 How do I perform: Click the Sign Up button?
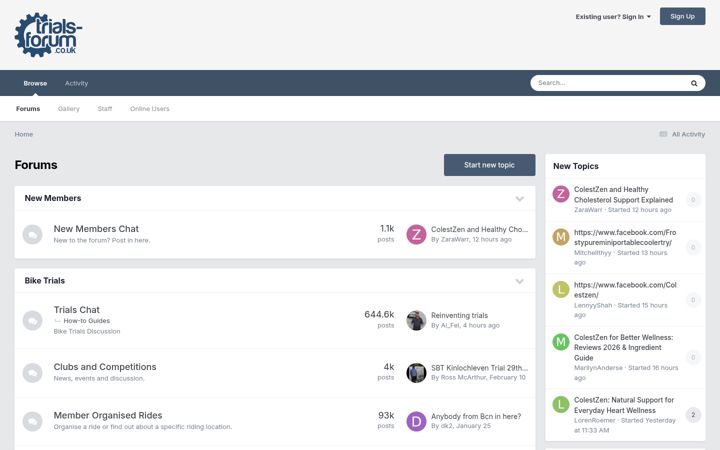coord(682,16)
